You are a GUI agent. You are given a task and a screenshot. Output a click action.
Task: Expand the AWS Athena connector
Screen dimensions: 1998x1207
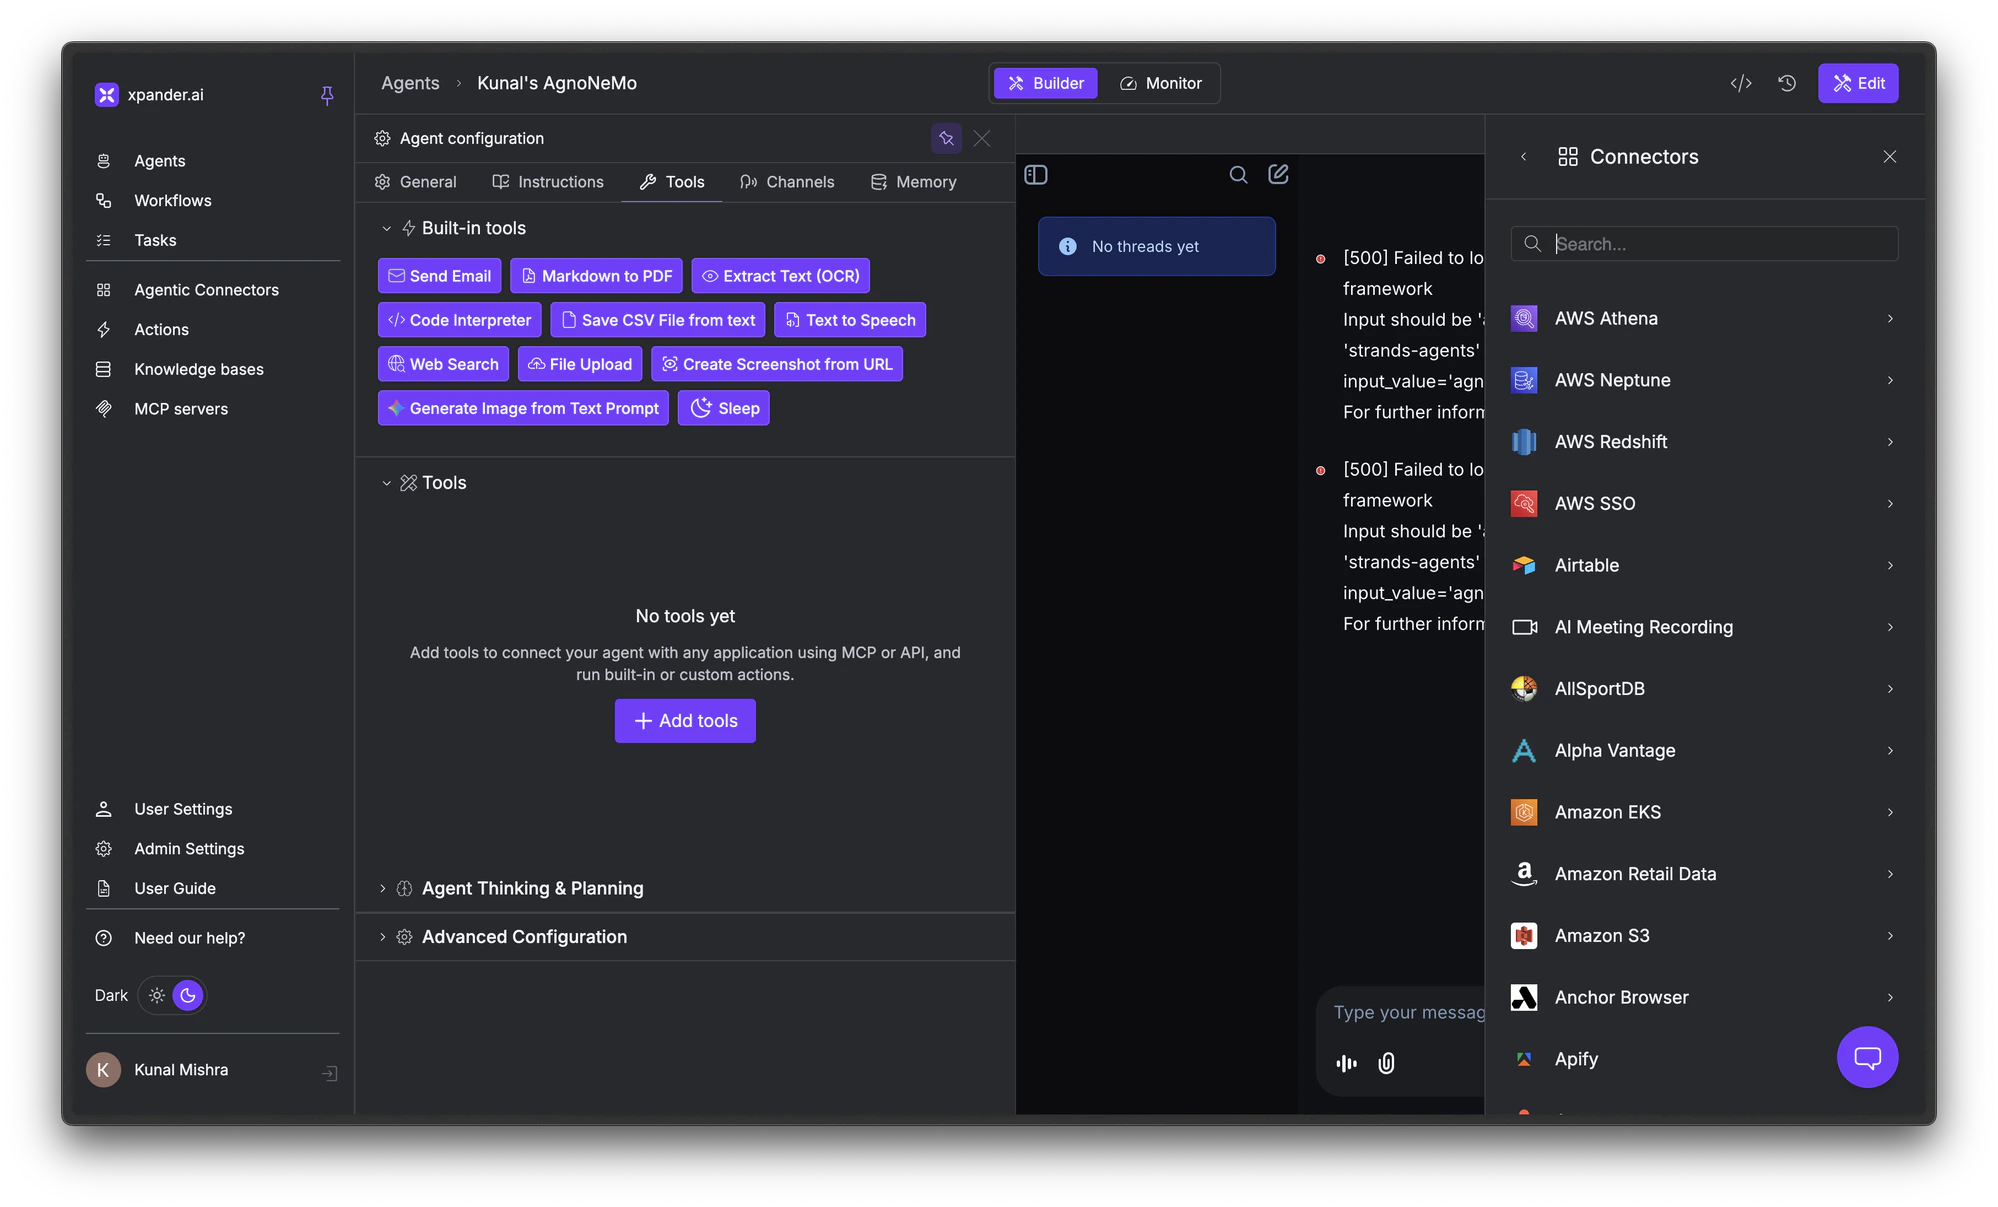pos(1889,318)
